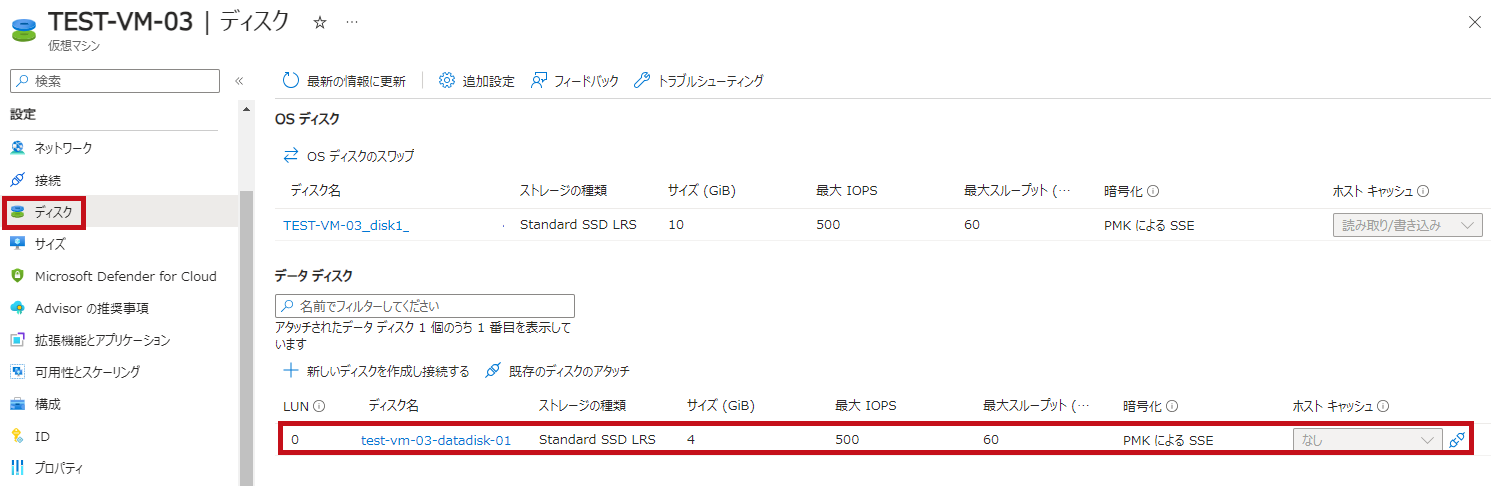Click the info icon next to LUN
Screen dimensions: 1493x486
pos(319,406)
